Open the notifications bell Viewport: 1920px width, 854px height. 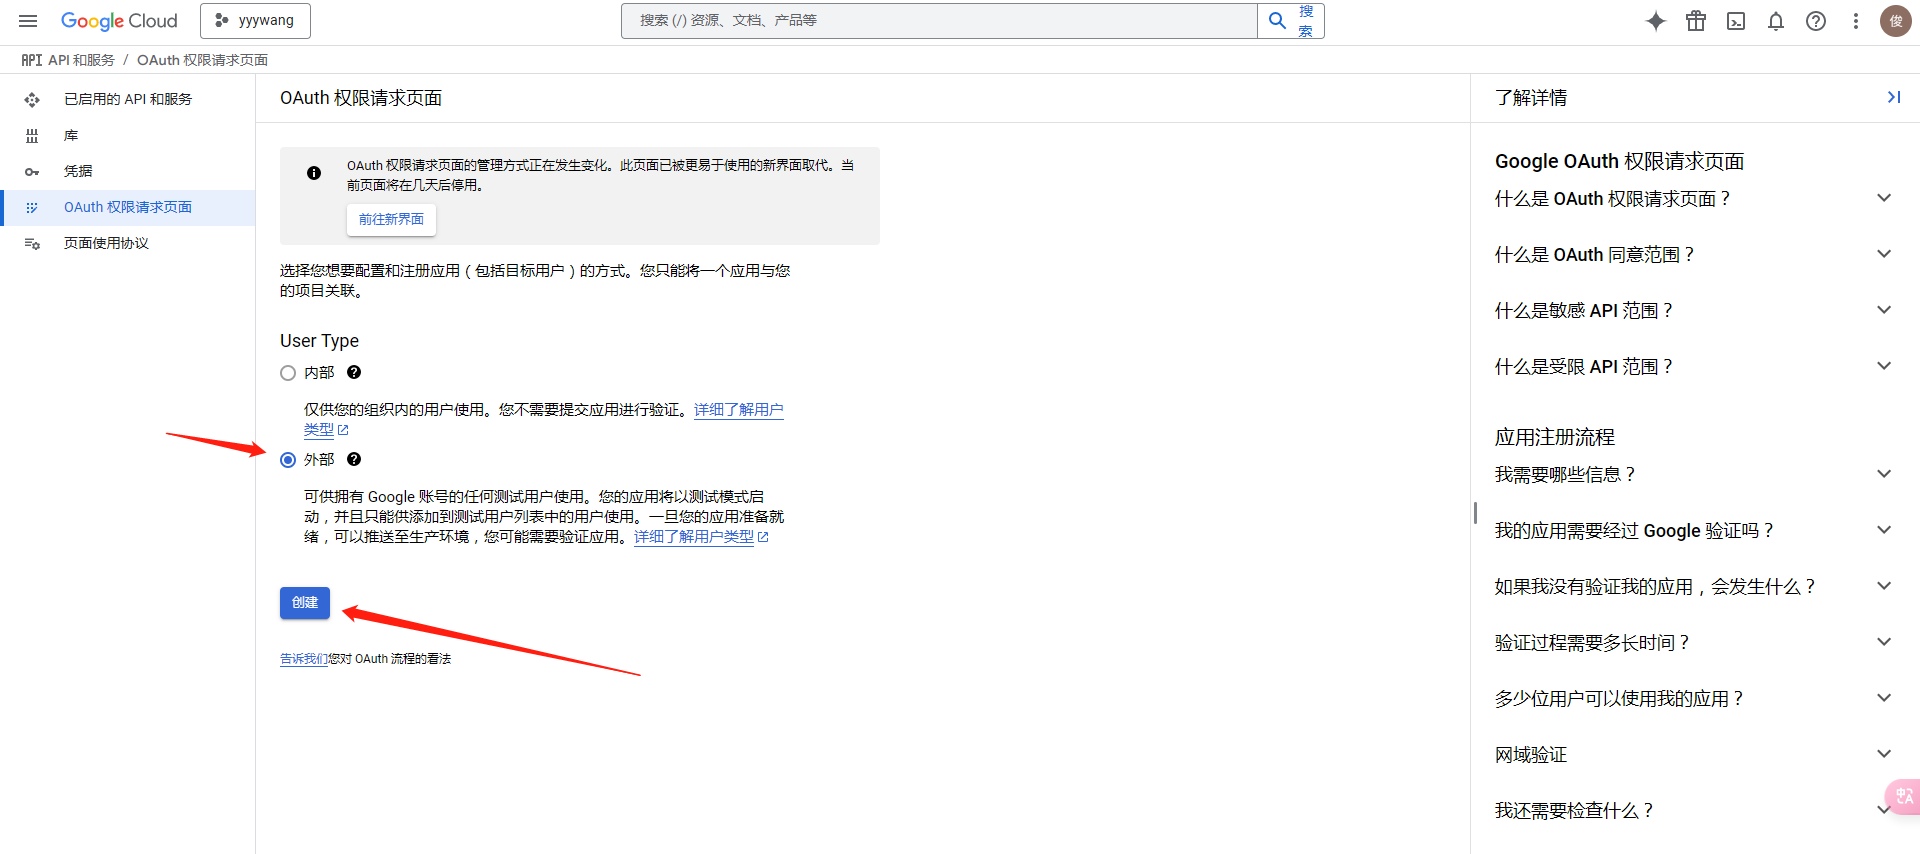[1776, 21]
